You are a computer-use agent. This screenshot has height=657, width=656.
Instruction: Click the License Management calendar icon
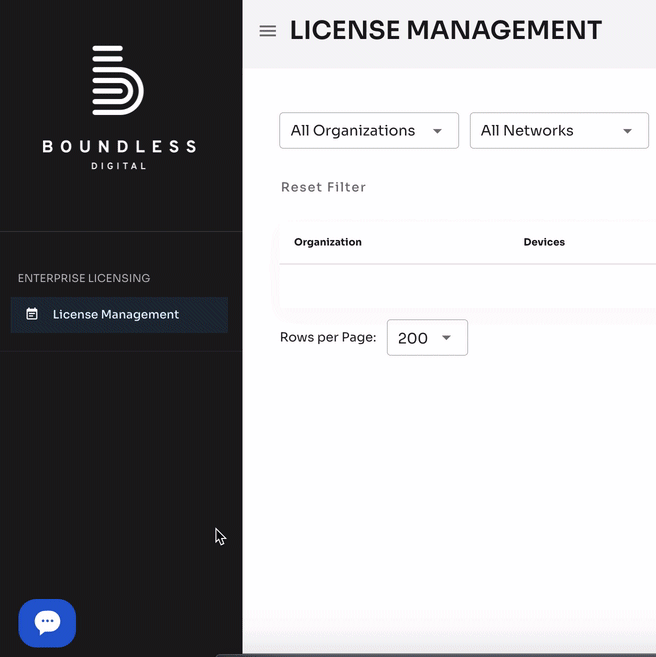32,314
